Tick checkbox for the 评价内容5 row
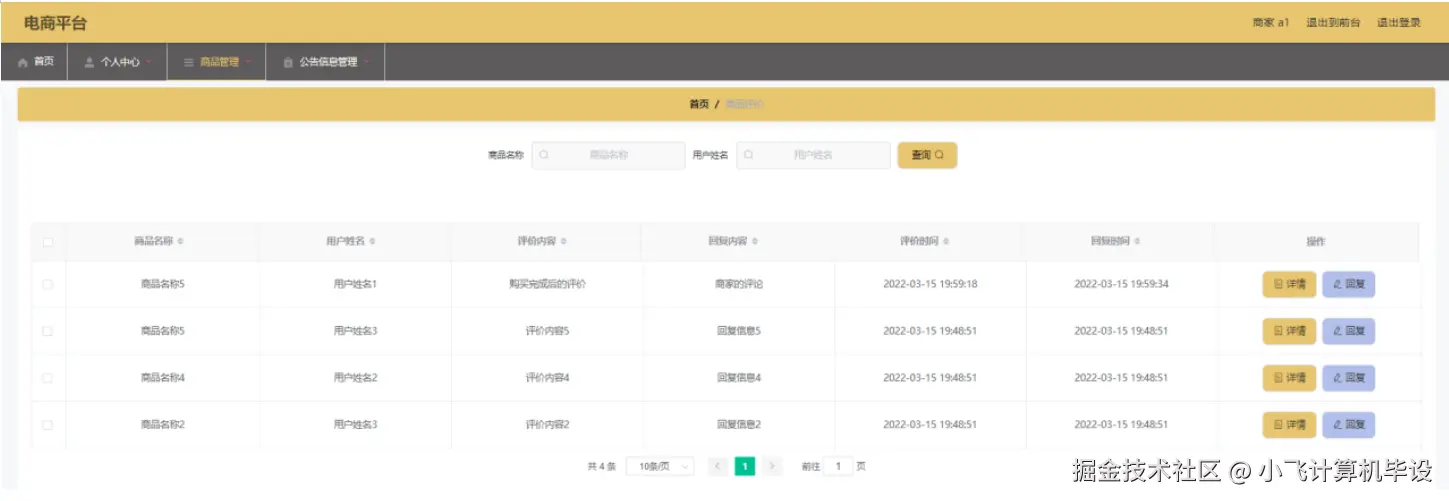1449x501 pixels. click(48, 331)
